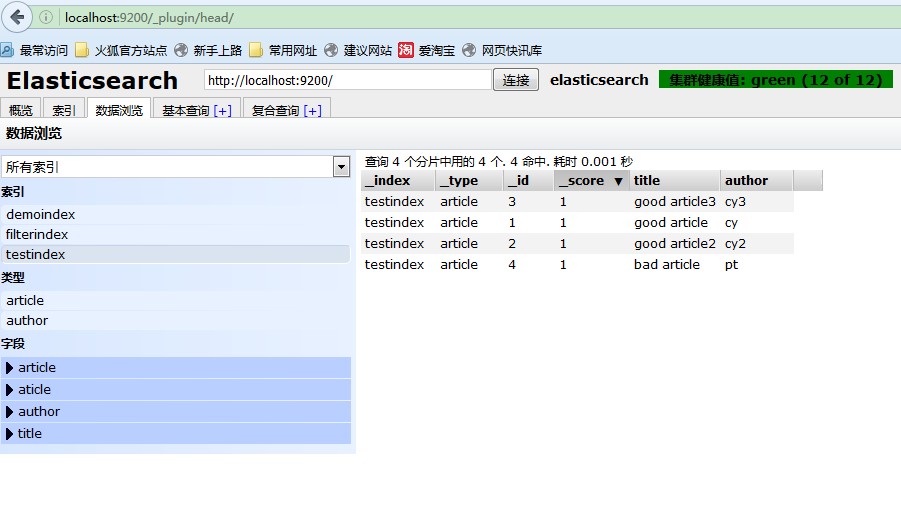Open plus menu beside 复合查询 tab
Image resolution: width=901 pixels, height=511 pixels.
pos(313,110)
